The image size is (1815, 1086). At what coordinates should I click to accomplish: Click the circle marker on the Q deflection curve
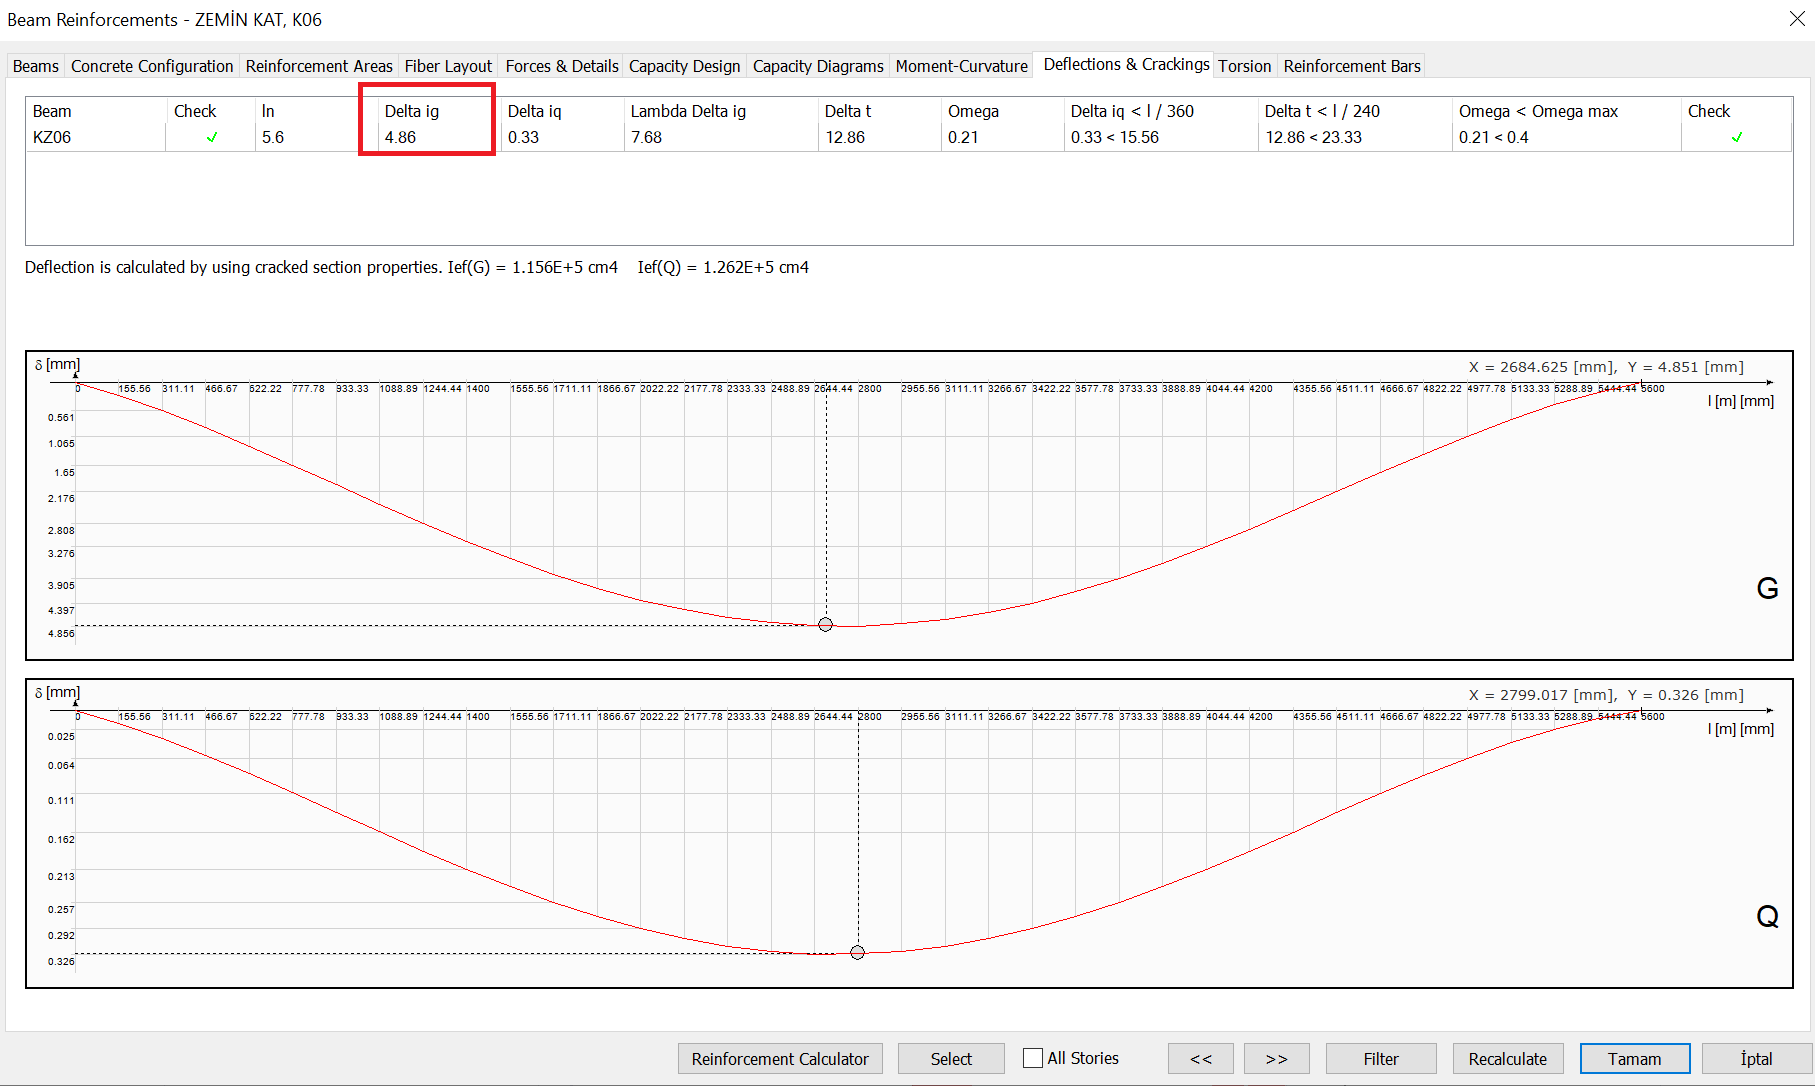point(857,953)
